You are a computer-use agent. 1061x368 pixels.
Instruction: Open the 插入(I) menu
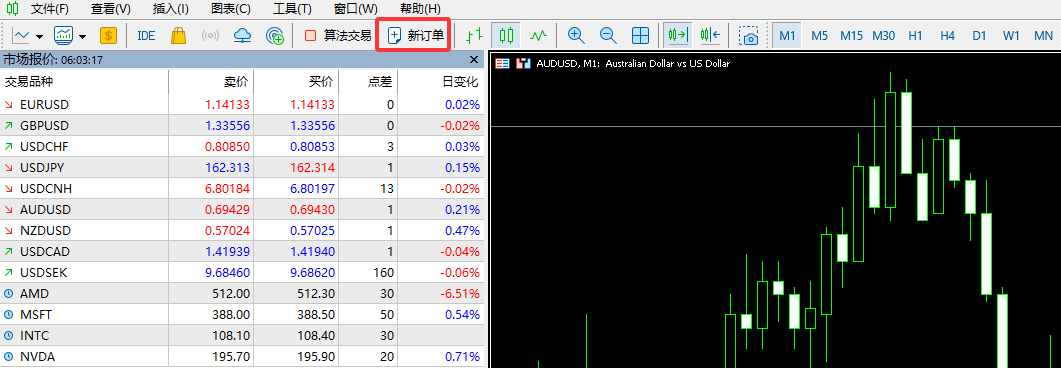171,9
